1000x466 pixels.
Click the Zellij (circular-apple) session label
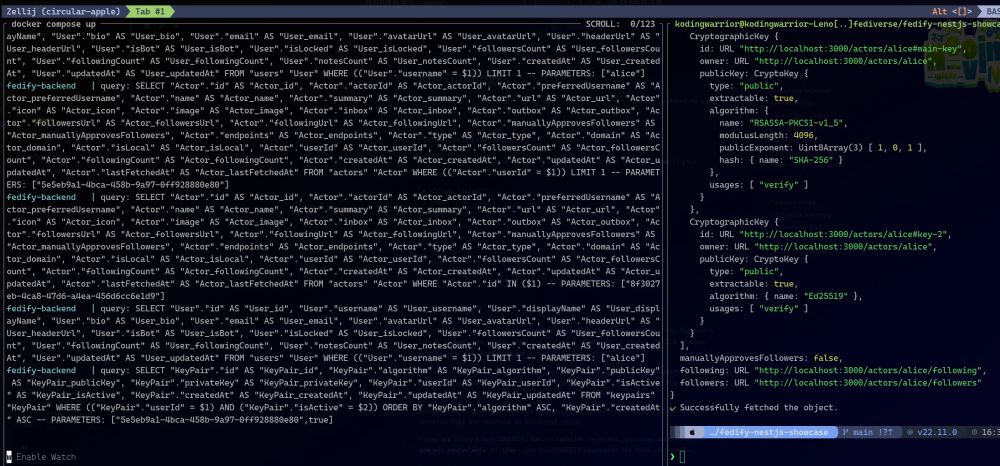coord(63,11)
